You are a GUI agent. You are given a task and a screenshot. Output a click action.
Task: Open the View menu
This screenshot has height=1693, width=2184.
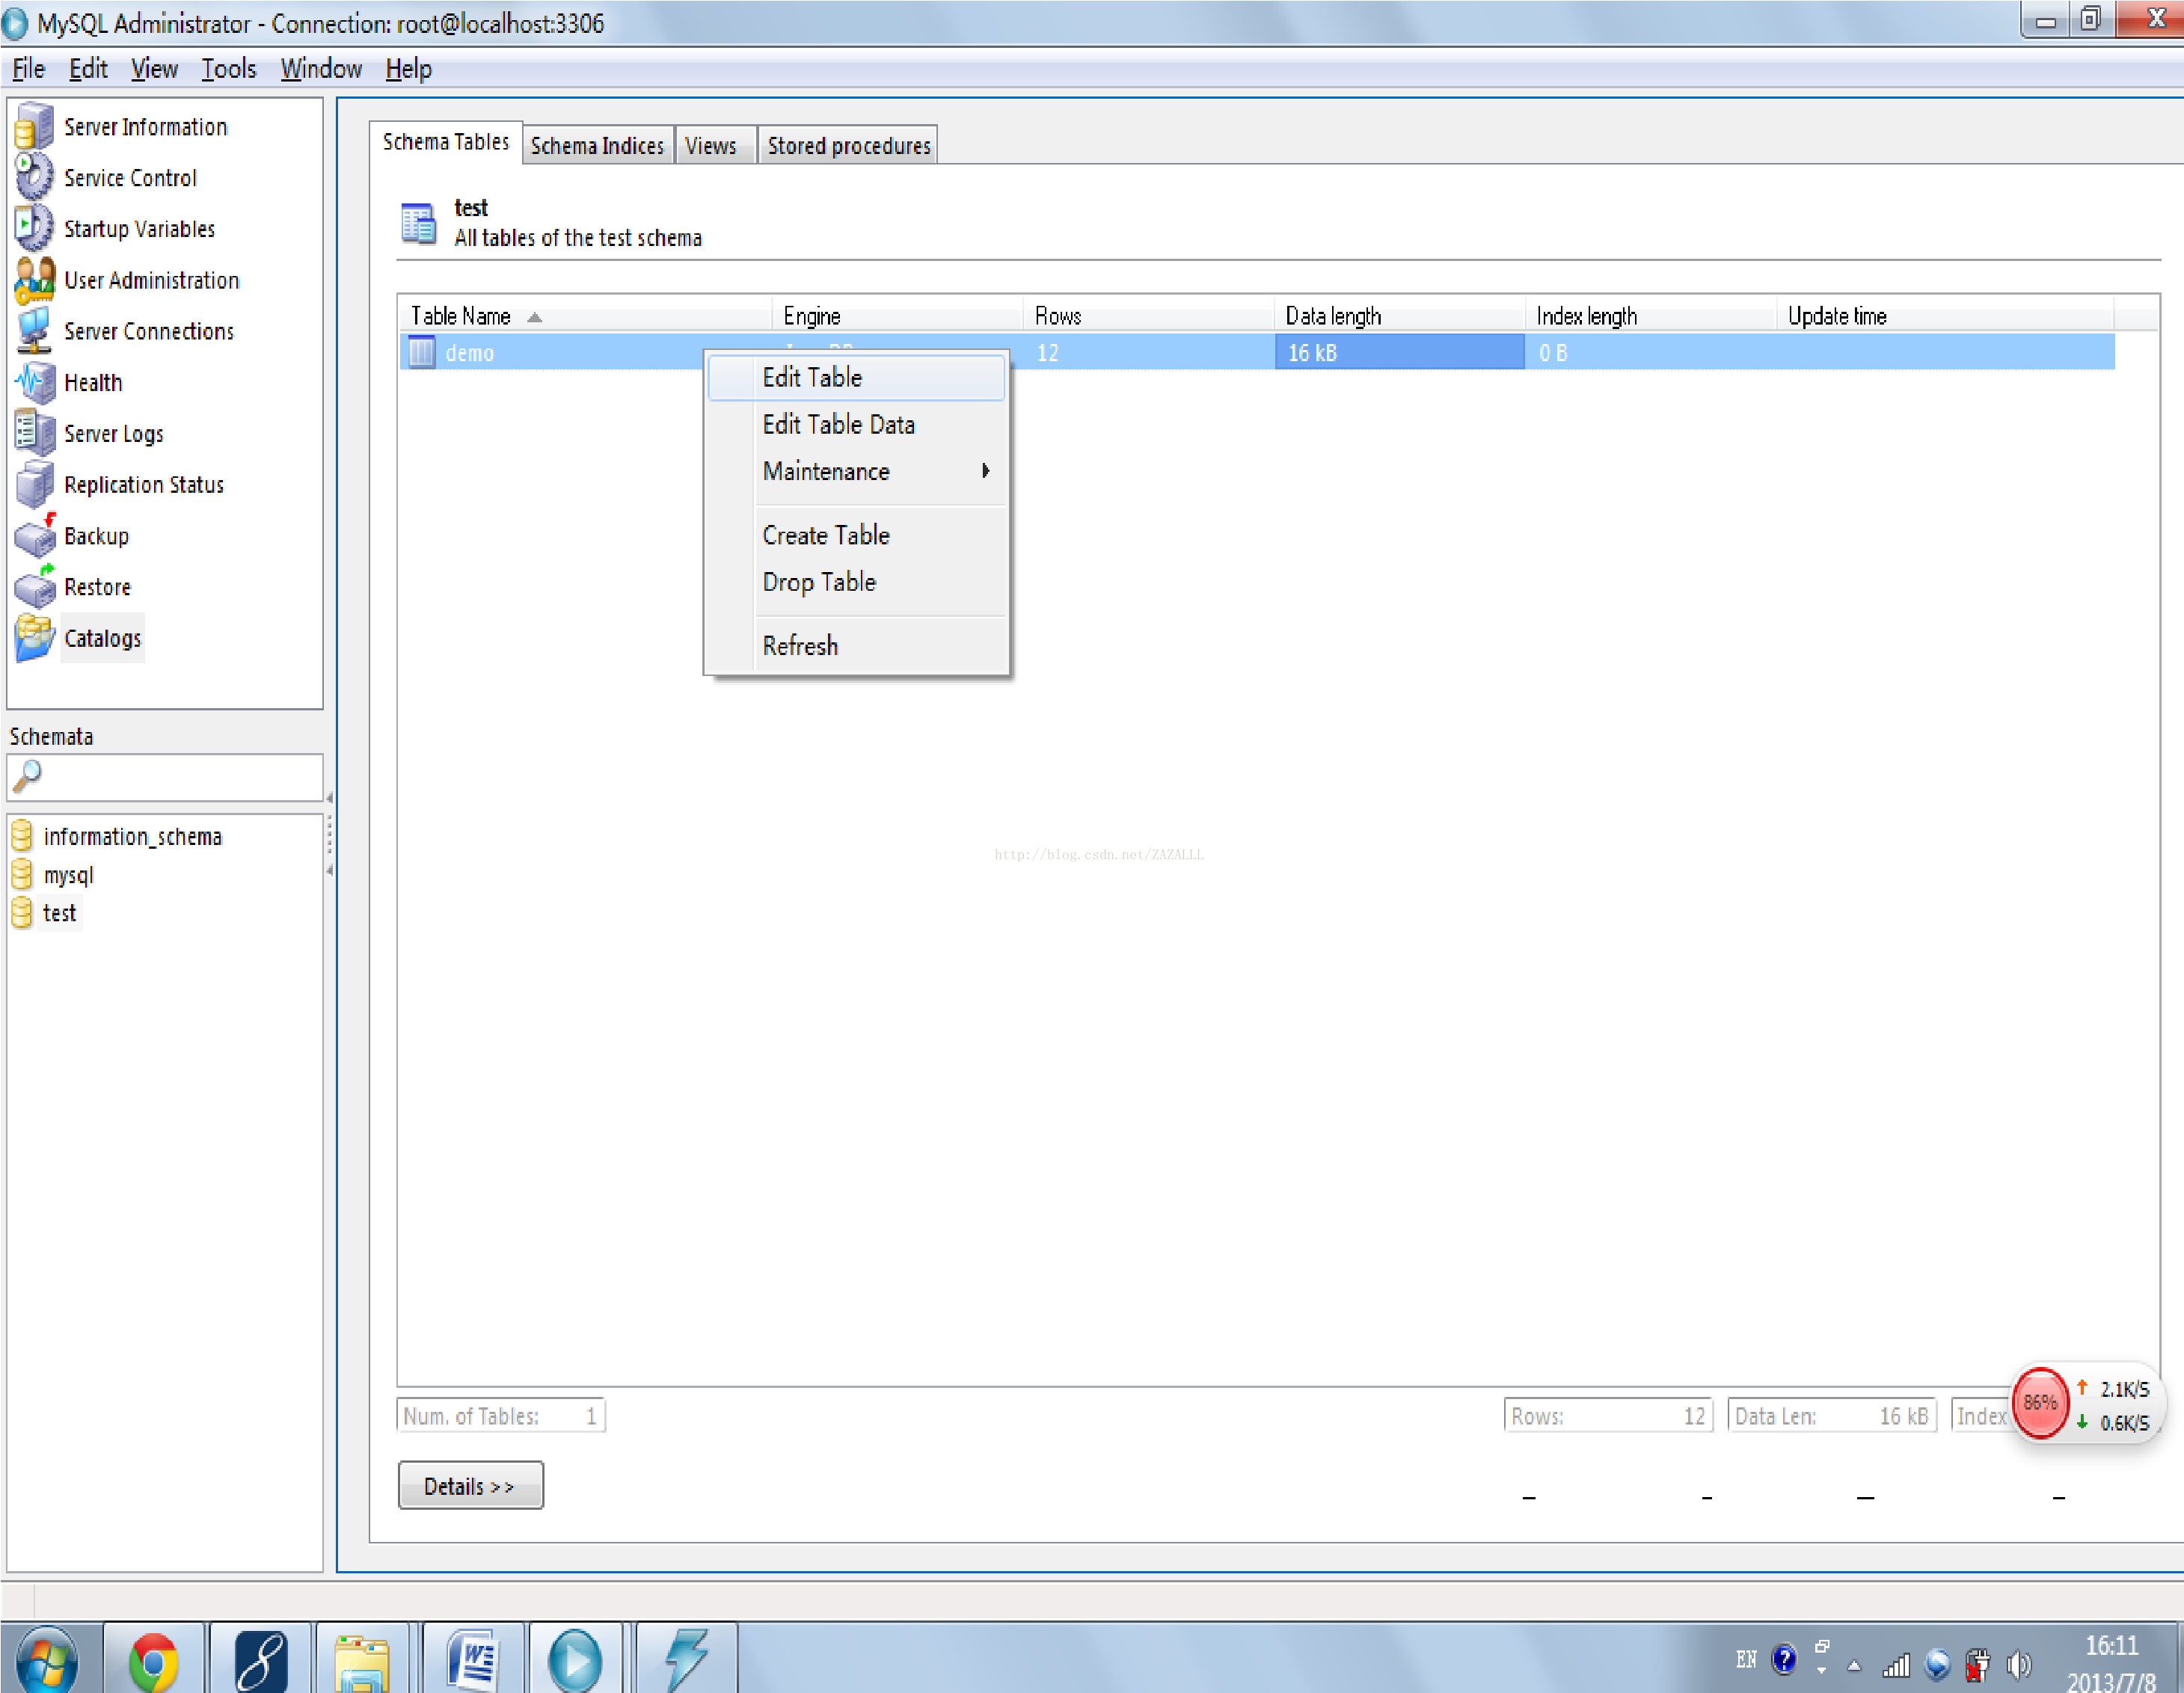tap(154, 69)
